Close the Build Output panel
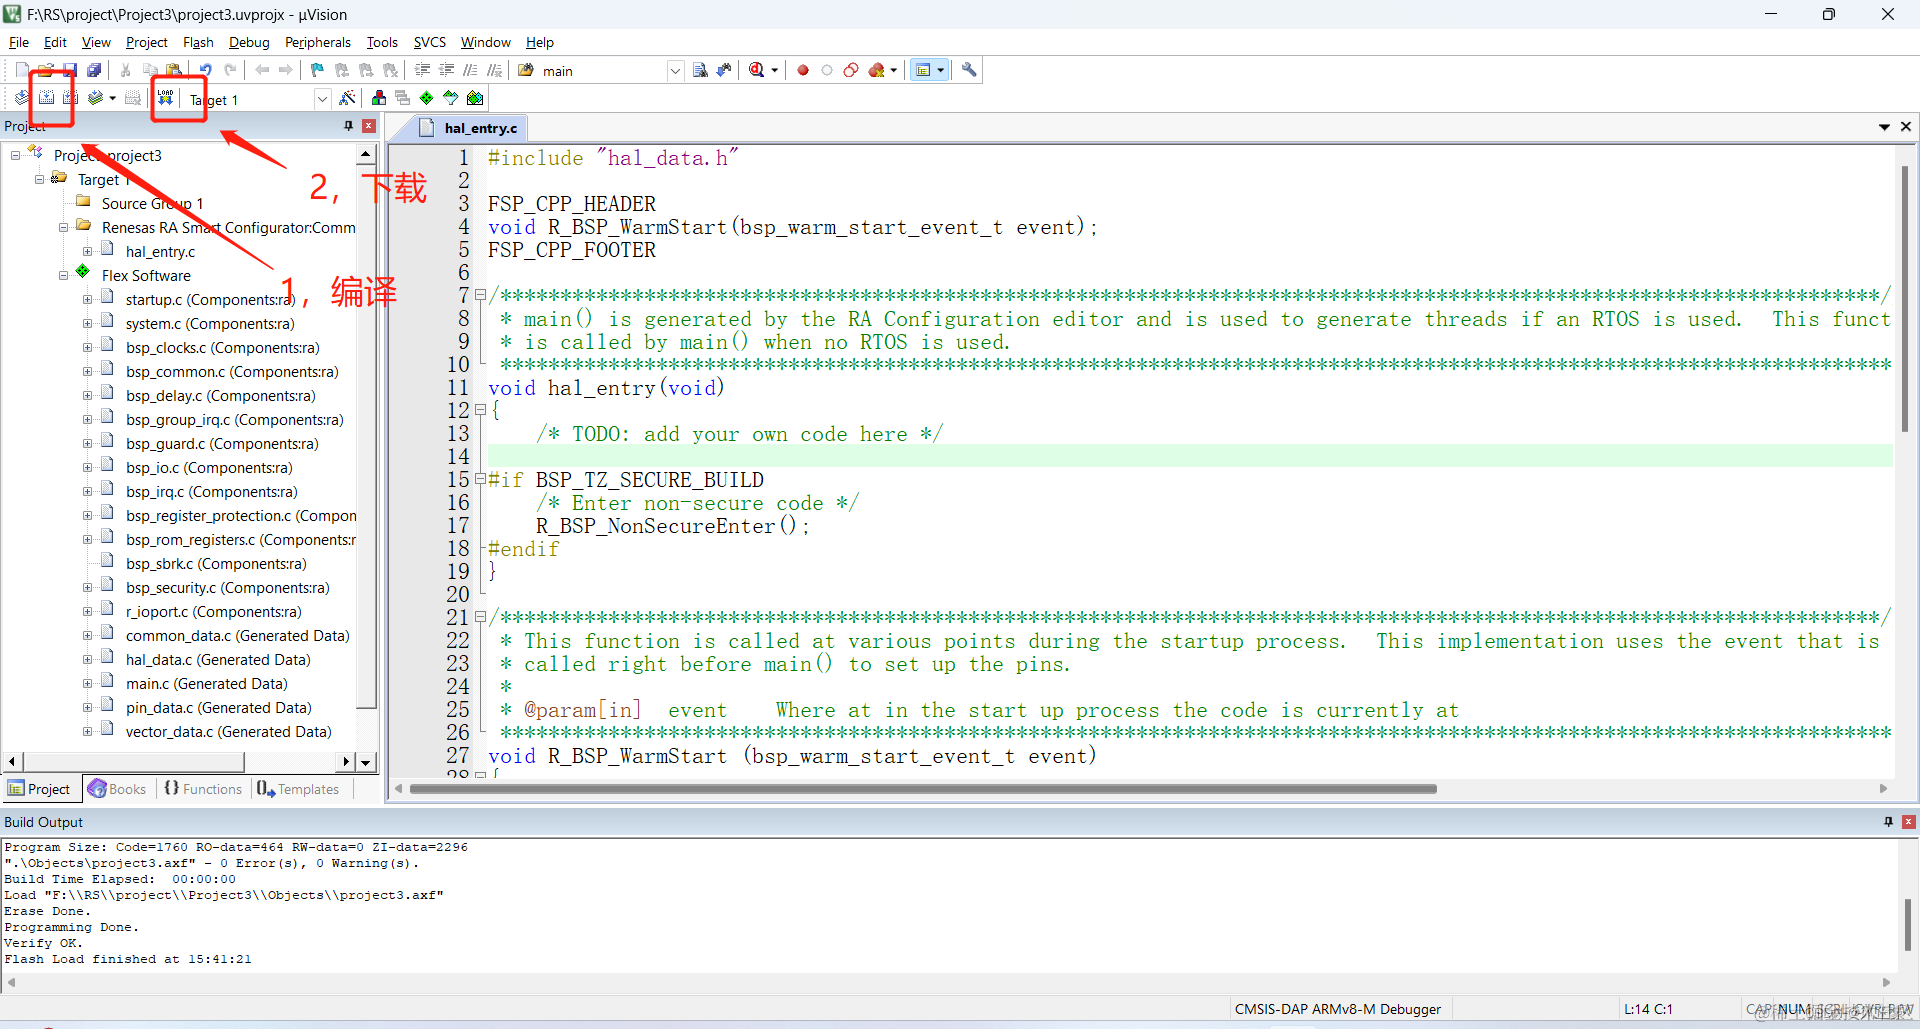The height and width of the screenshot is (1029, 1920). point(1909,822)
